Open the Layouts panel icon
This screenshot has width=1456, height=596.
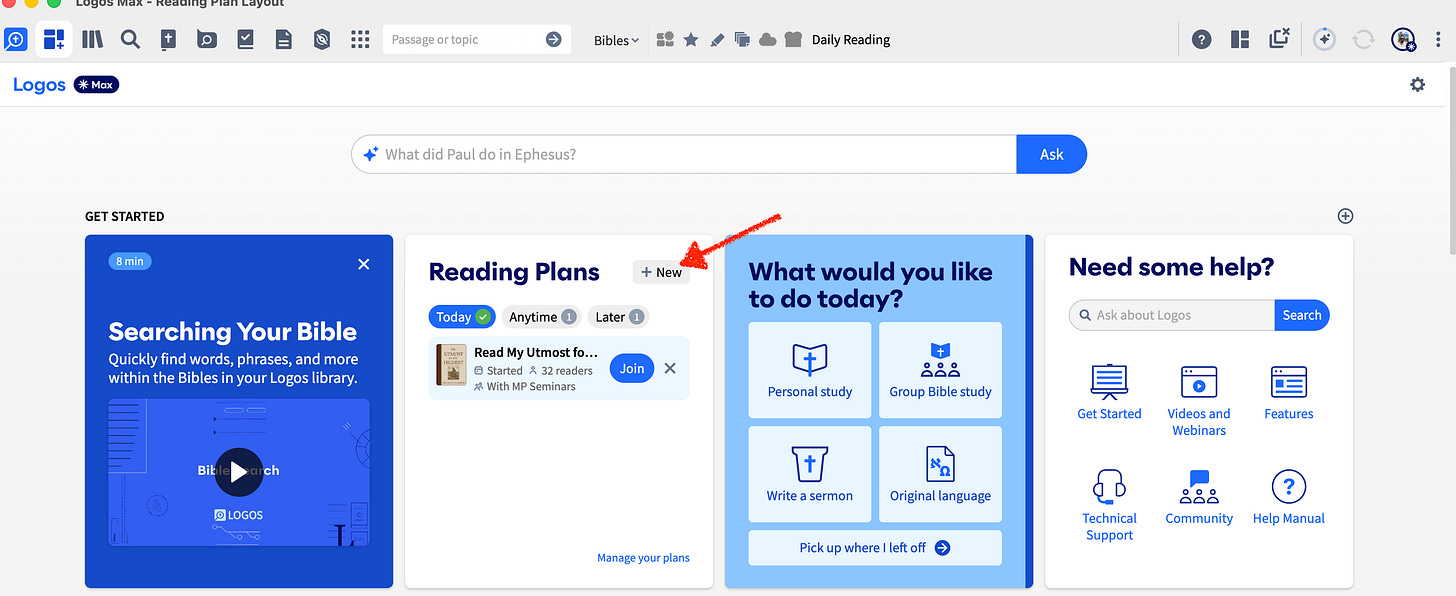(1240, 40)
